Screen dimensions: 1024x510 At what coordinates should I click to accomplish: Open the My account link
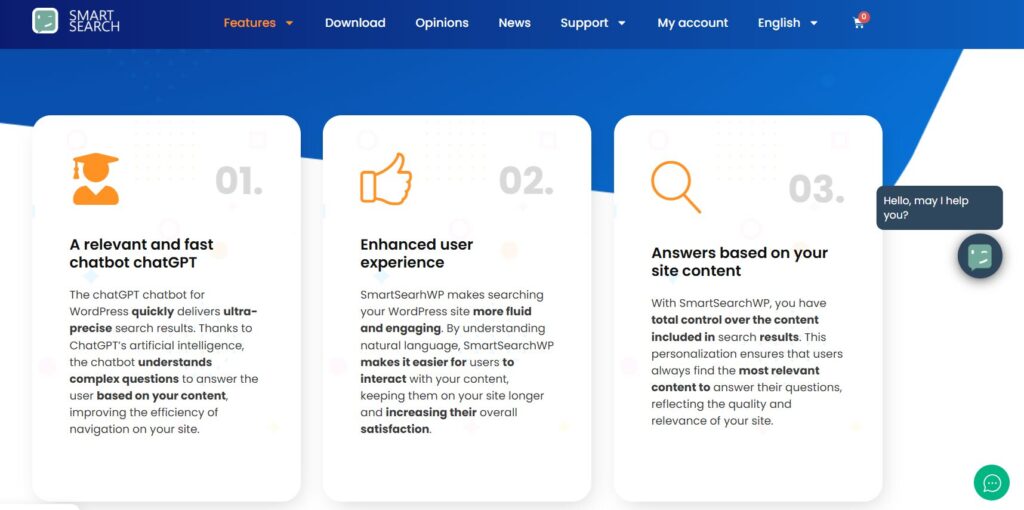point(693,23)
